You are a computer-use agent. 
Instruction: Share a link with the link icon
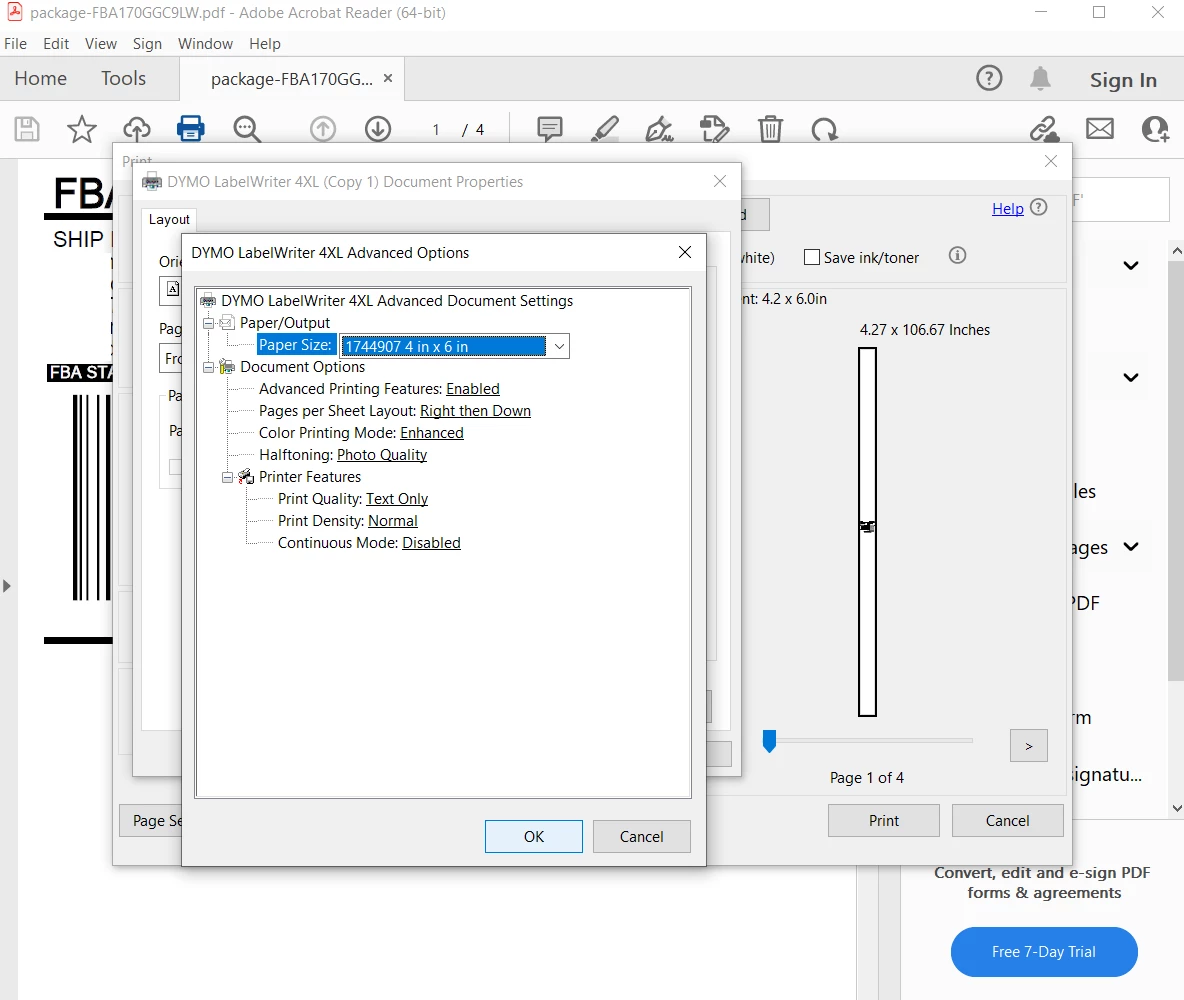(x=1044, y=129)
